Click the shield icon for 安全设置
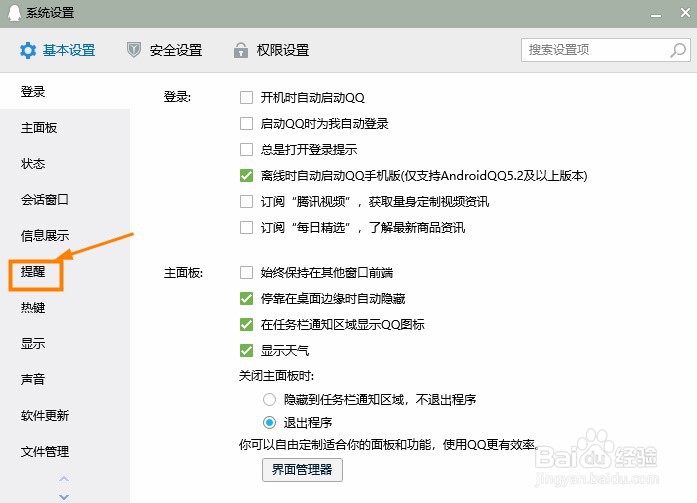 pyautogui.click(x=134, y=50)
